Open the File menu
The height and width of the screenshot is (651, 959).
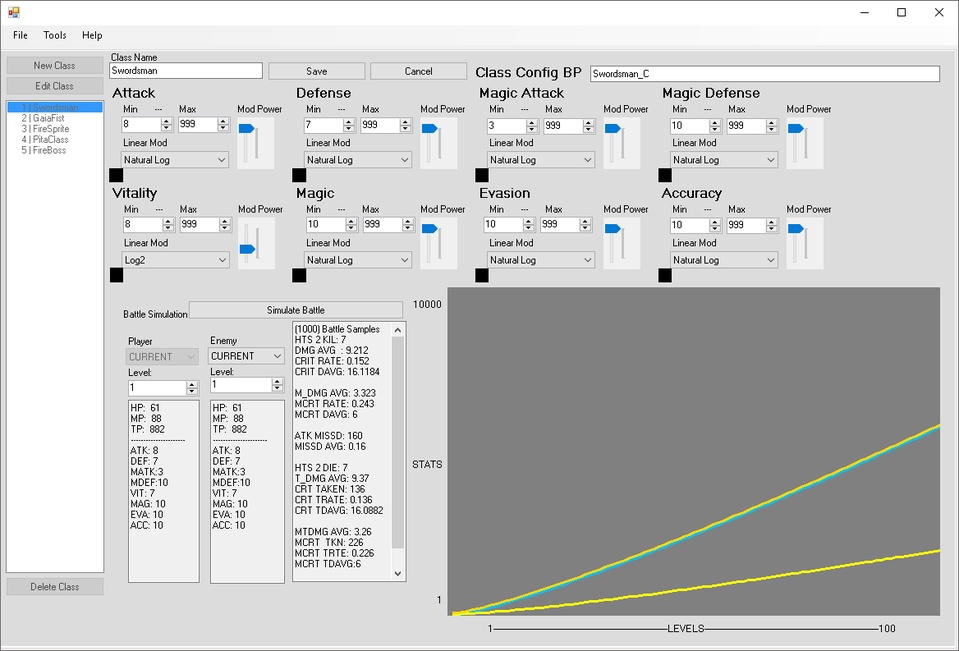coord(19,35)
